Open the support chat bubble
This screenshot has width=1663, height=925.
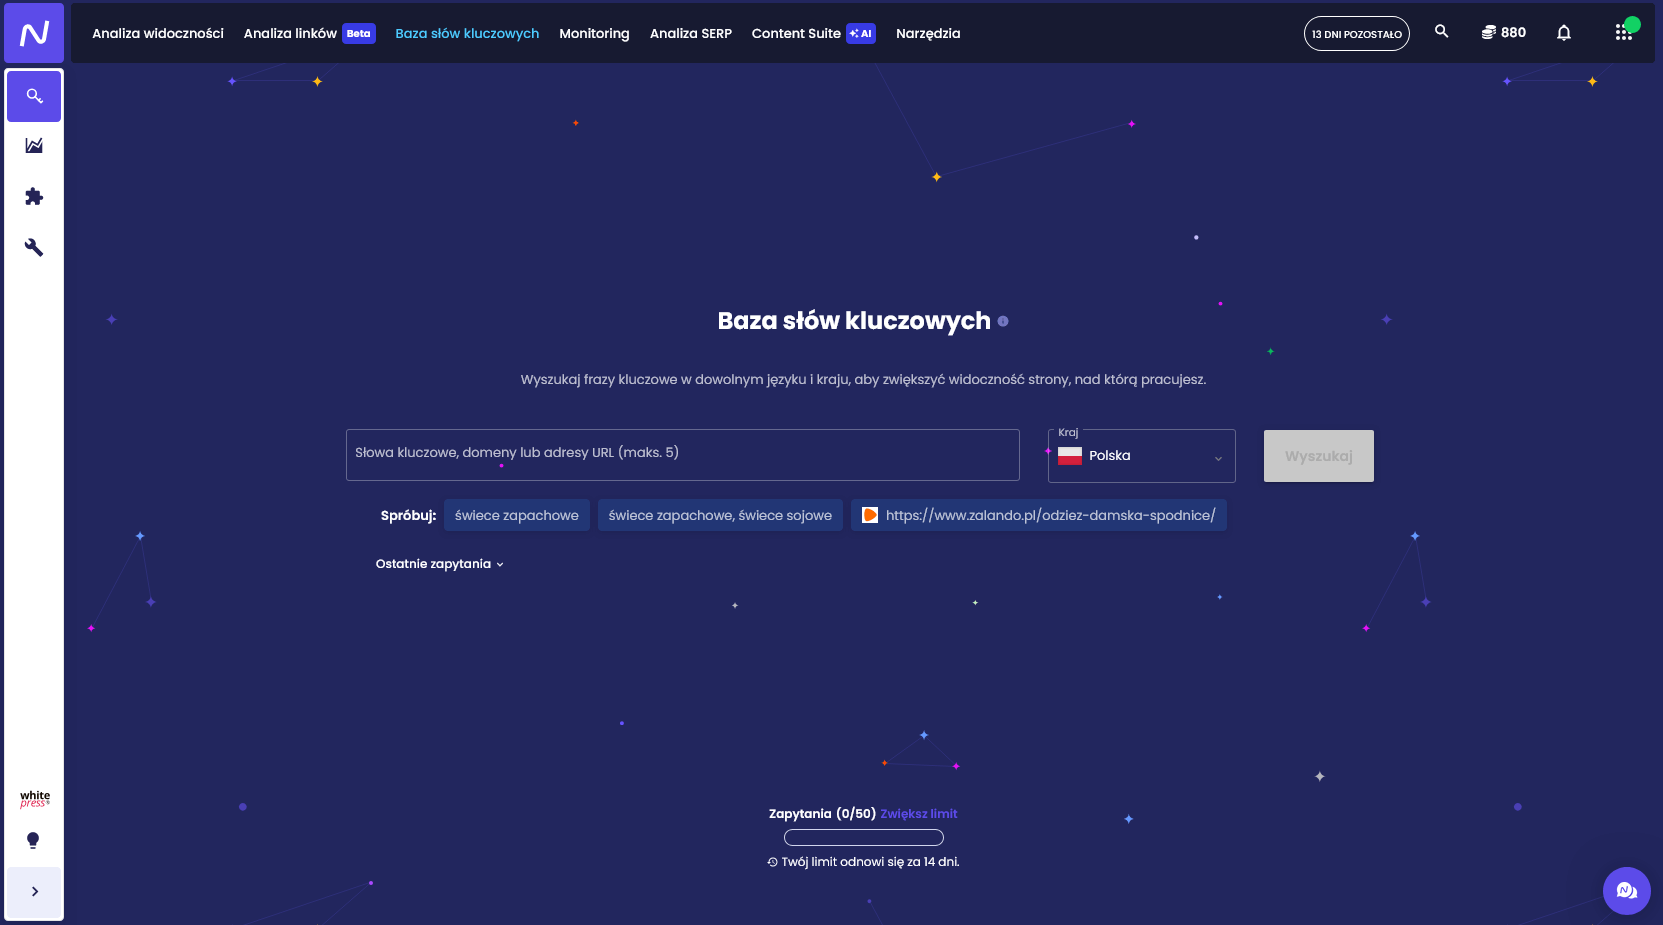click(x=1626, y=891)
